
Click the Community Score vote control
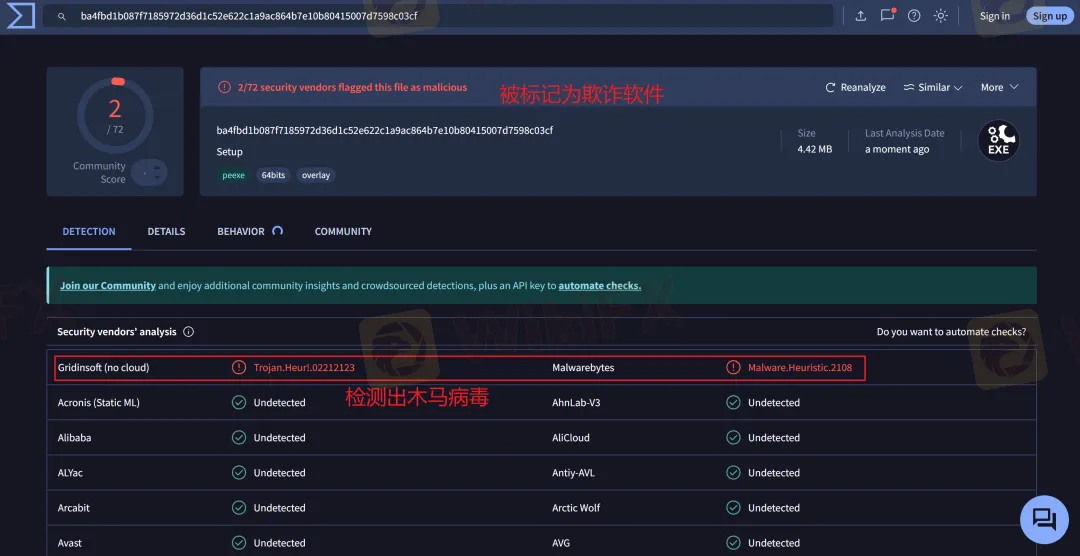pyautogui.click(x=148, y=173)
